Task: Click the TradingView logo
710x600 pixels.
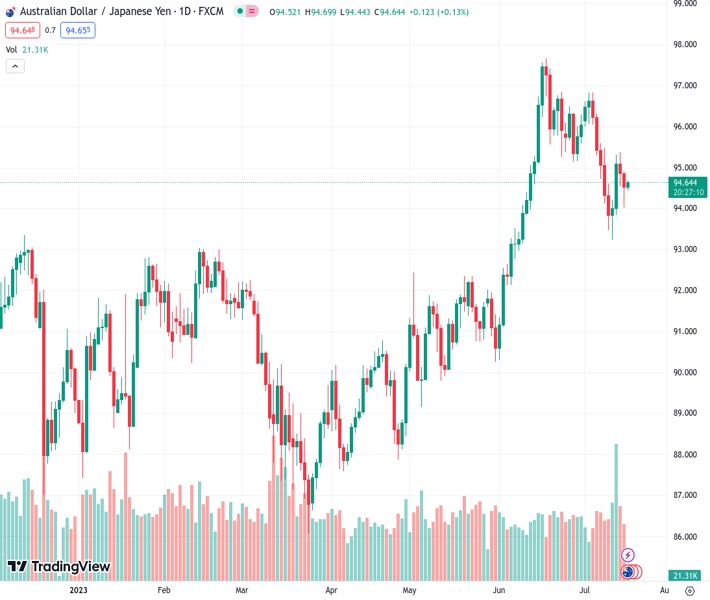Action: 58,567
